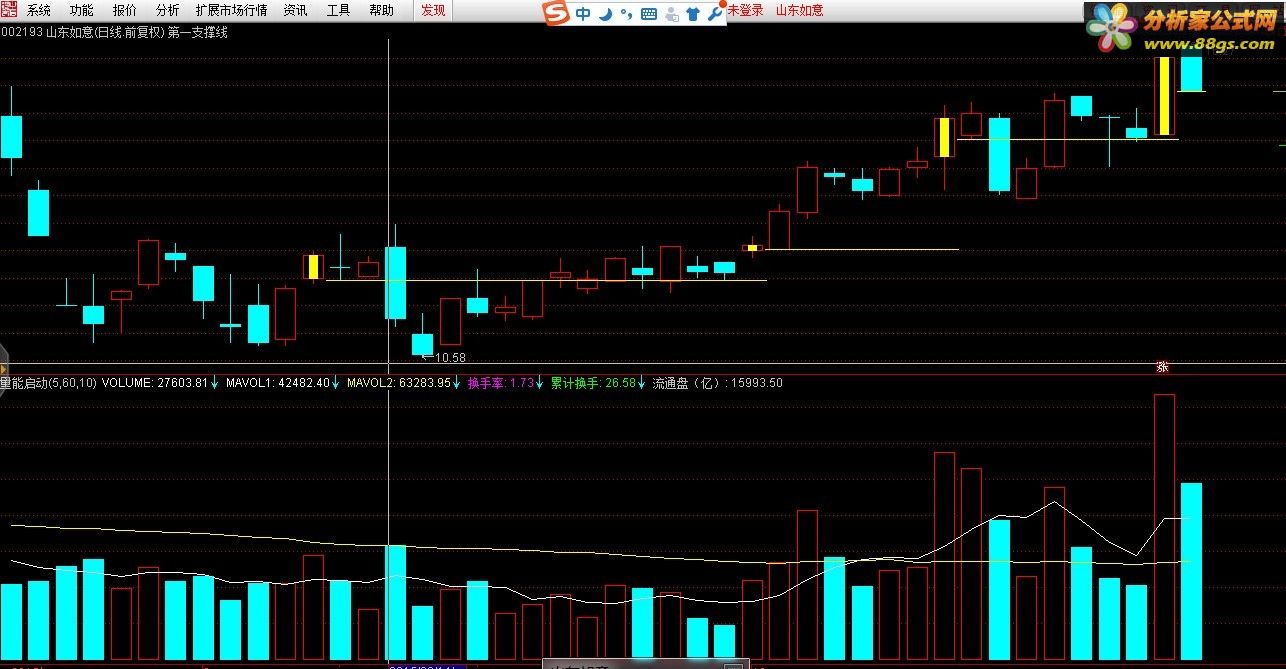The height and width of the screenshot is (669, 1286).
Task: Click the 流通盘(亿): 15993.50 value
Action: click(717, 383)
